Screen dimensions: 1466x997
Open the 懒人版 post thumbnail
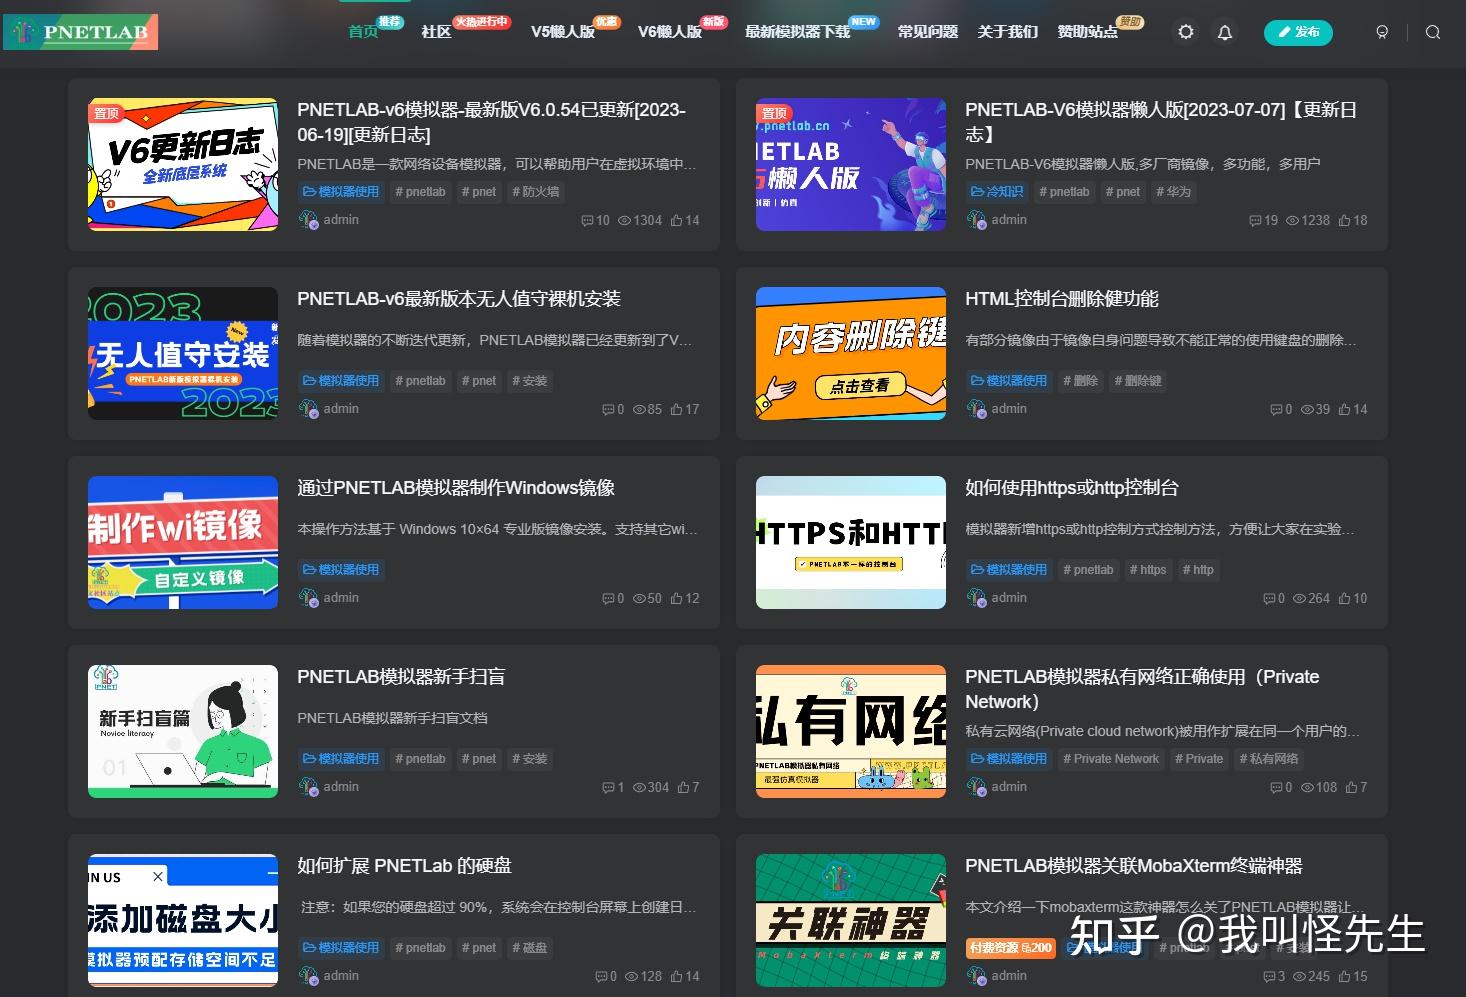coord(851,164)
